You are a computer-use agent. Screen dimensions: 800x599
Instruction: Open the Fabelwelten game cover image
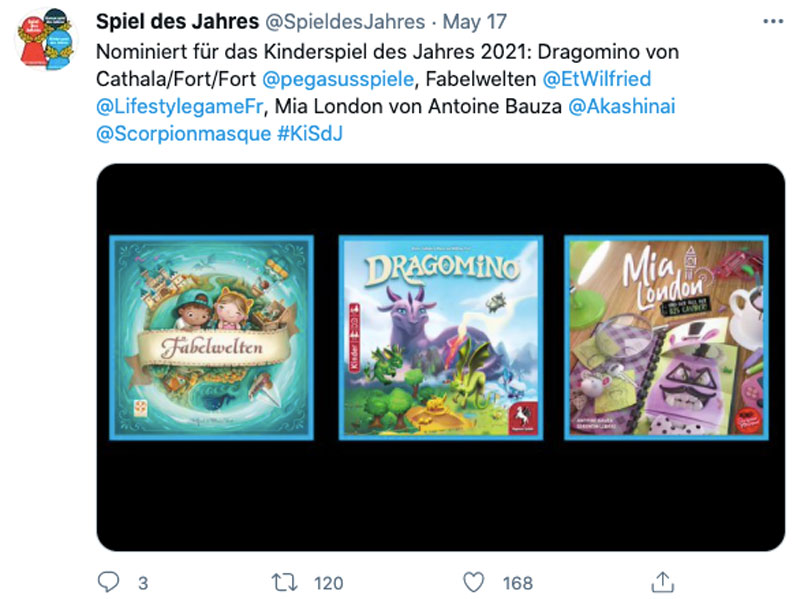[212, 337]
